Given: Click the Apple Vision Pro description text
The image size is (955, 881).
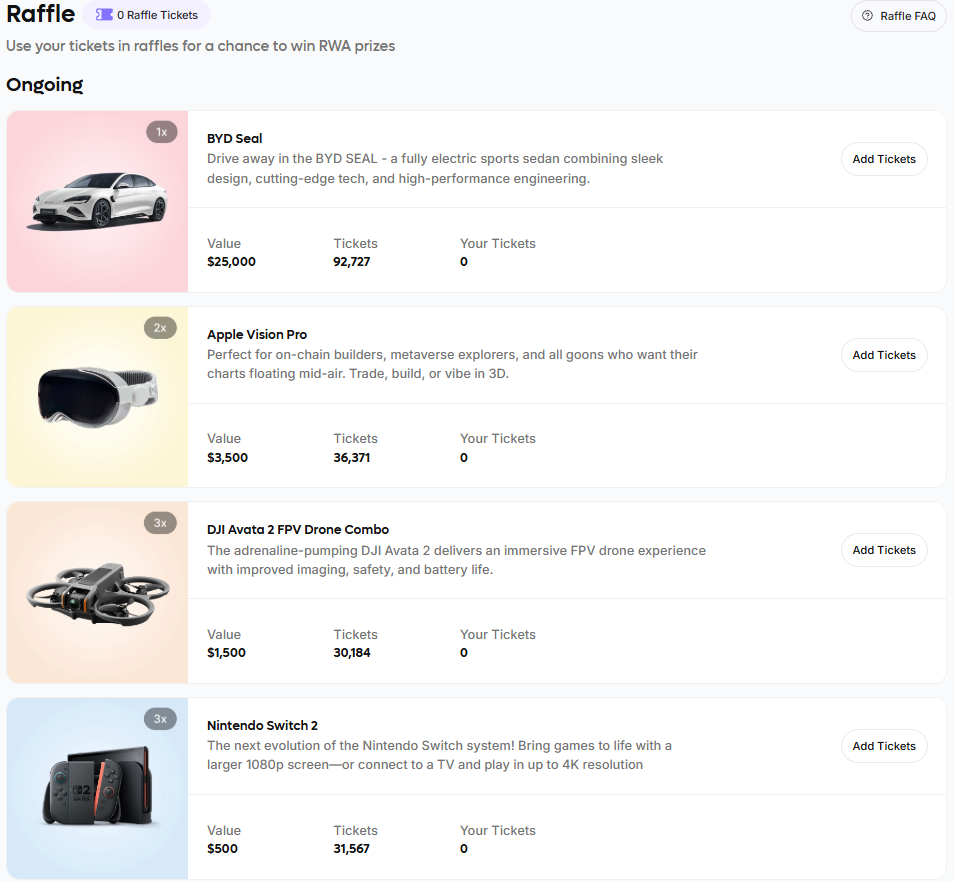Looking at the screenshot, I should (452, 364).
